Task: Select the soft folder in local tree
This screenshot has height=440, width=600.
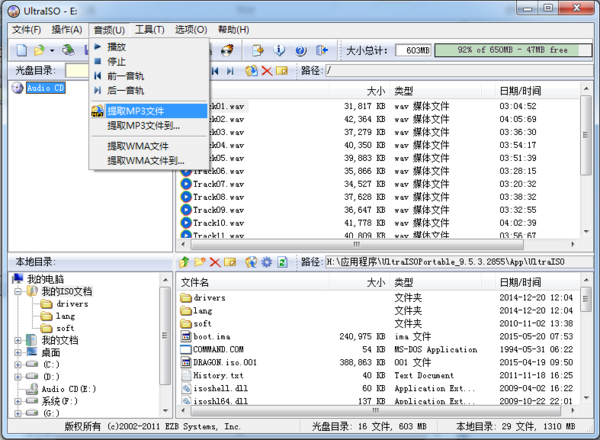Action: click(x=65, y=328)
